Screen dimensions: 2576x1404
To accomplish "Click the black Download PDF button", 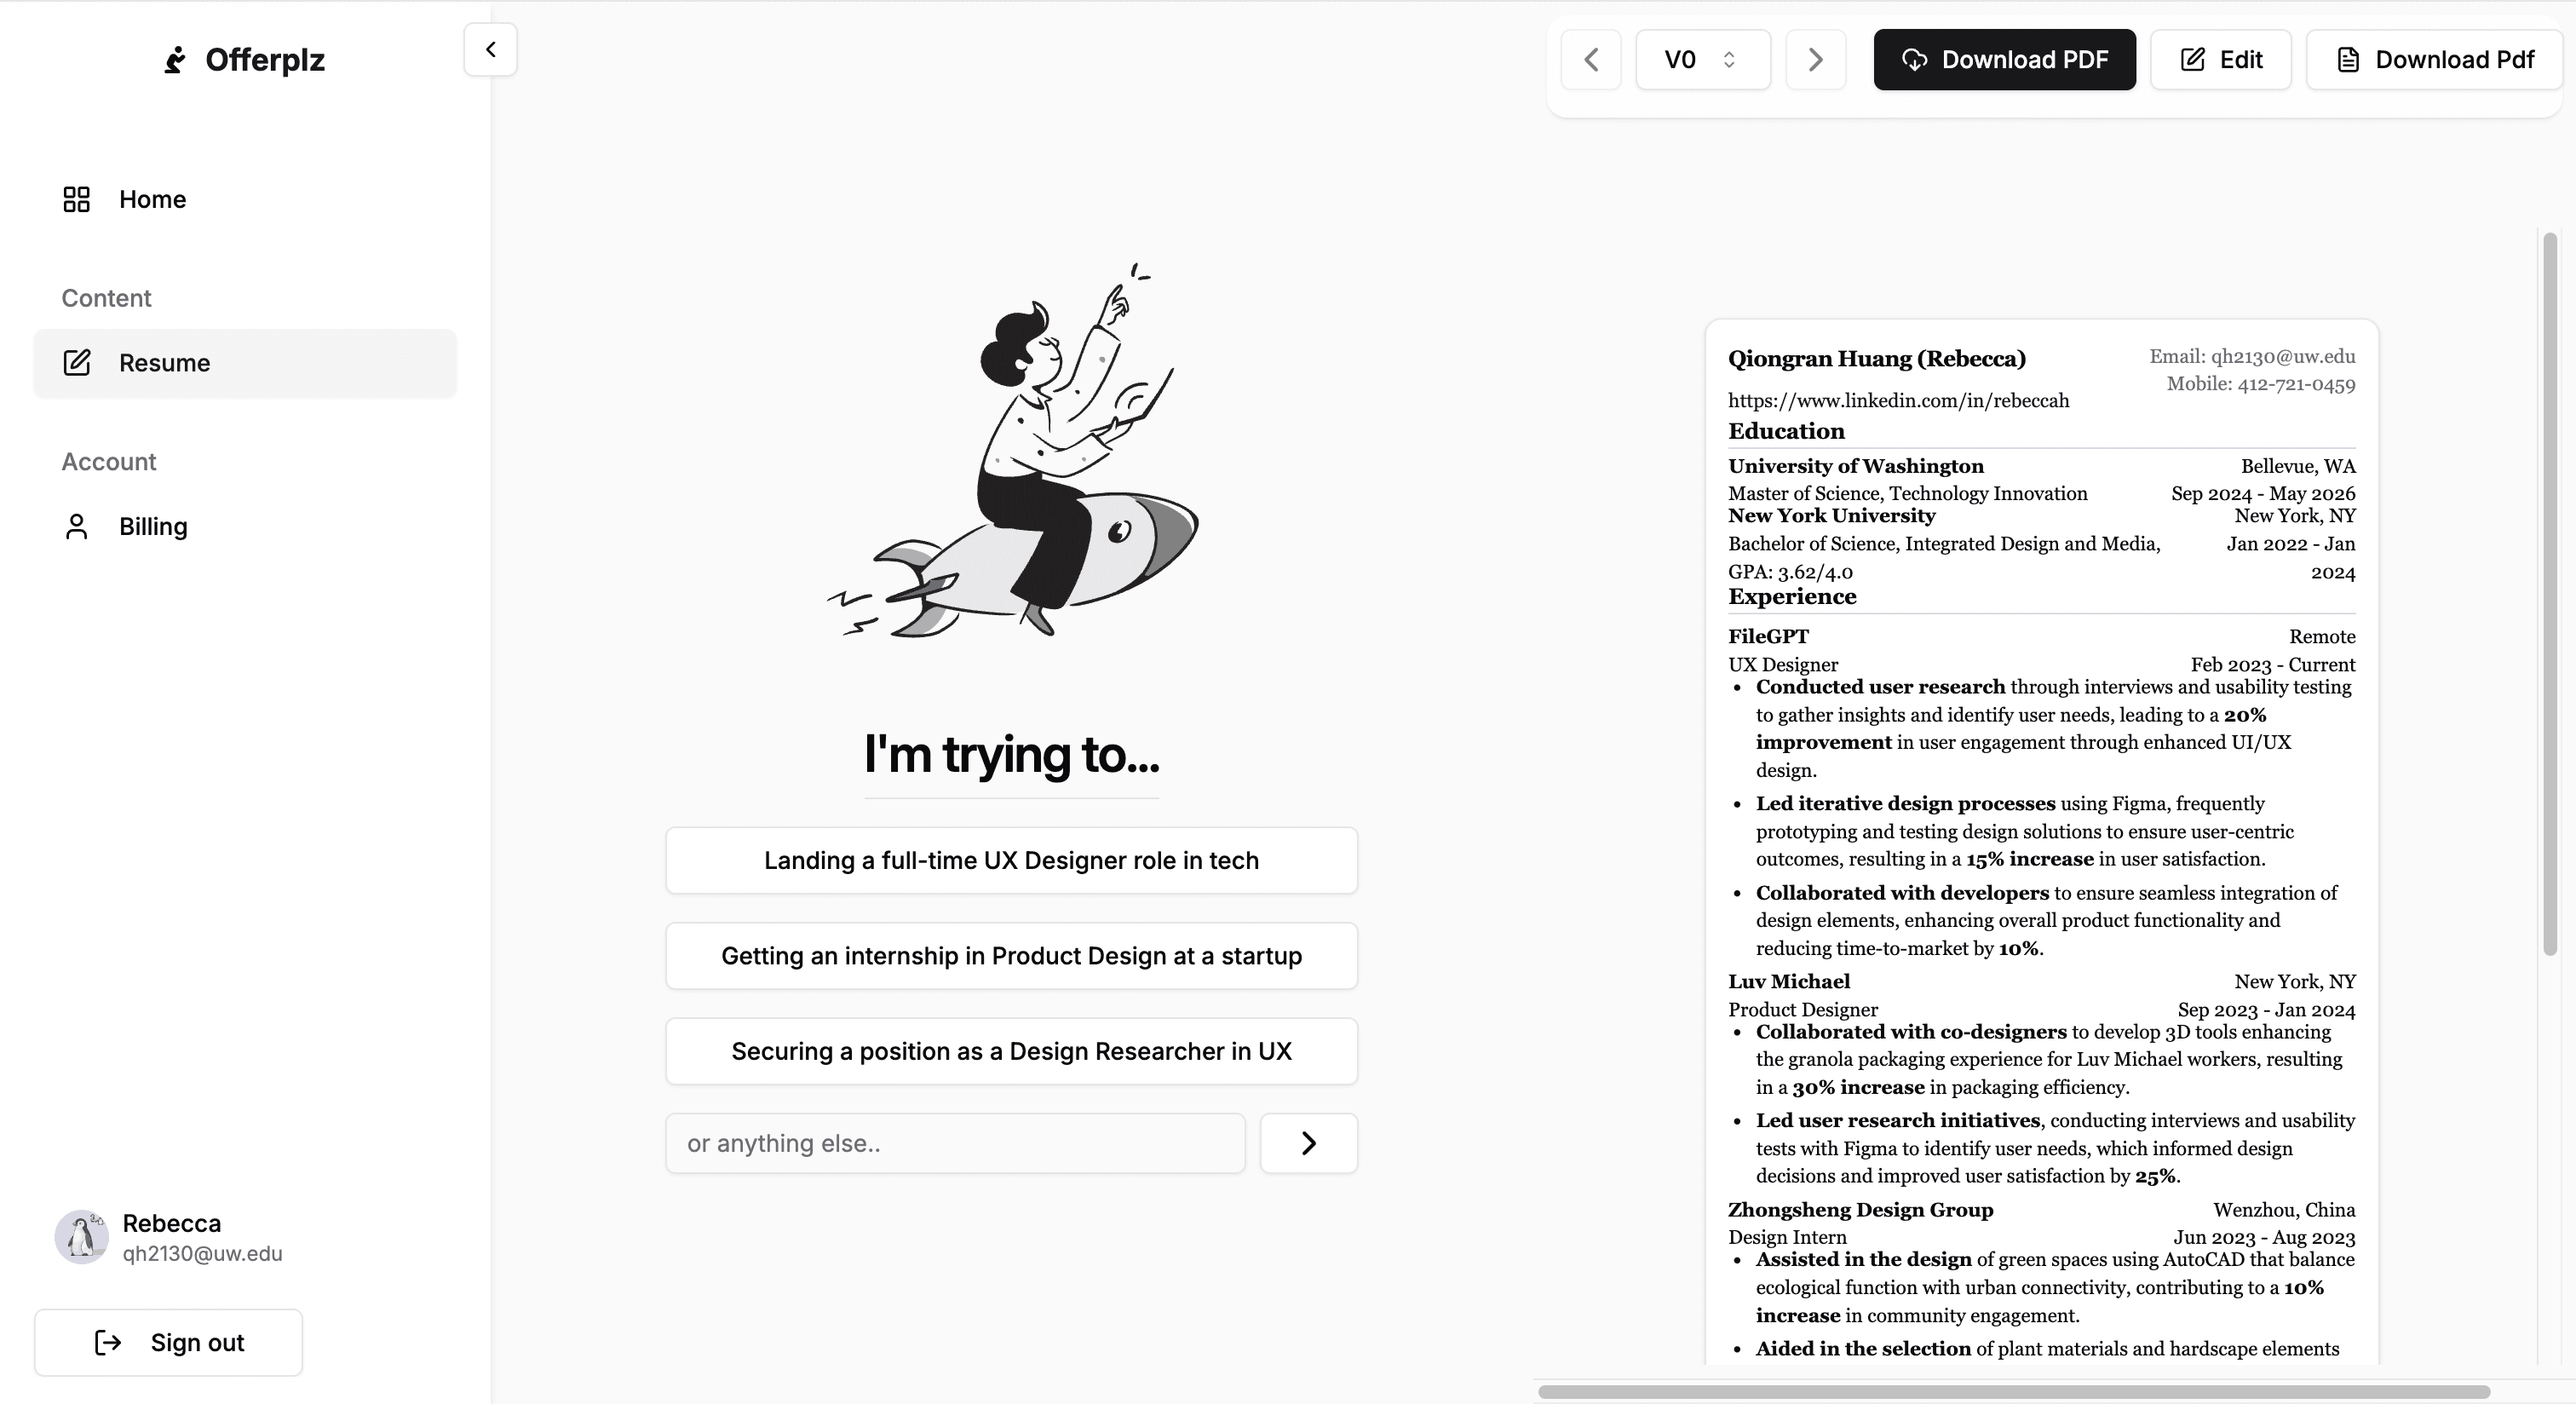I will click(x=2004, y=60).
